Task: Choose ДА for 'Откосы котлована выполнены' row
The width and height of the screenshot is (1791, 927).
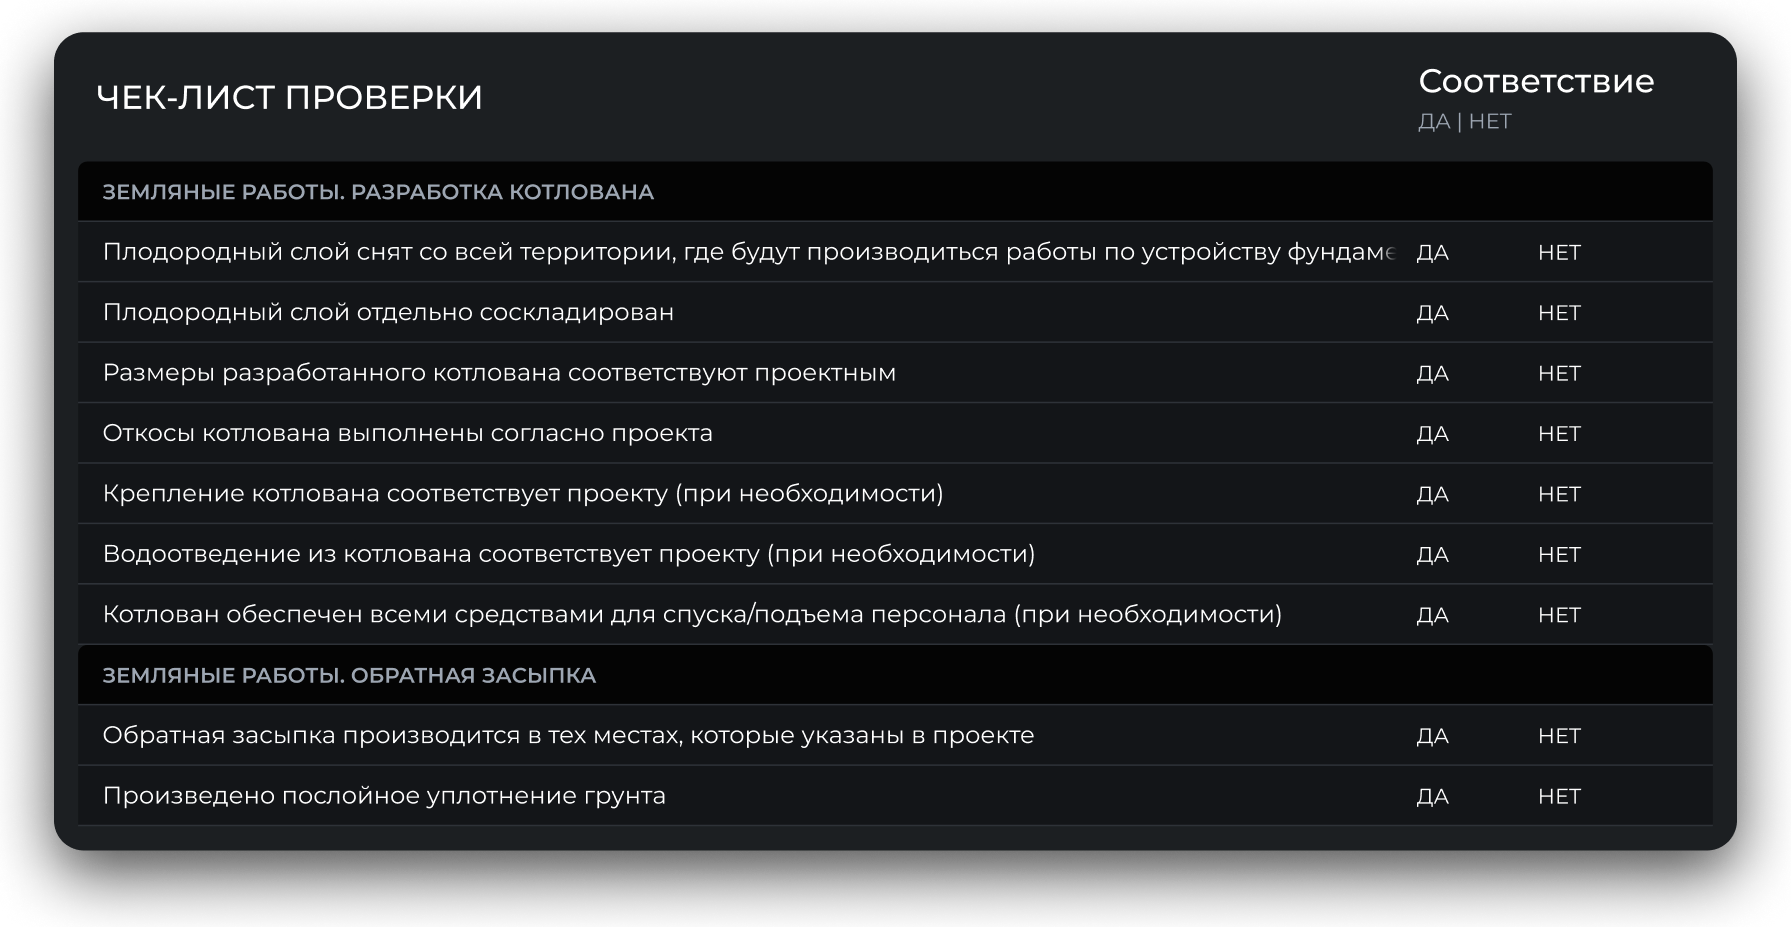Action: 1432,434
